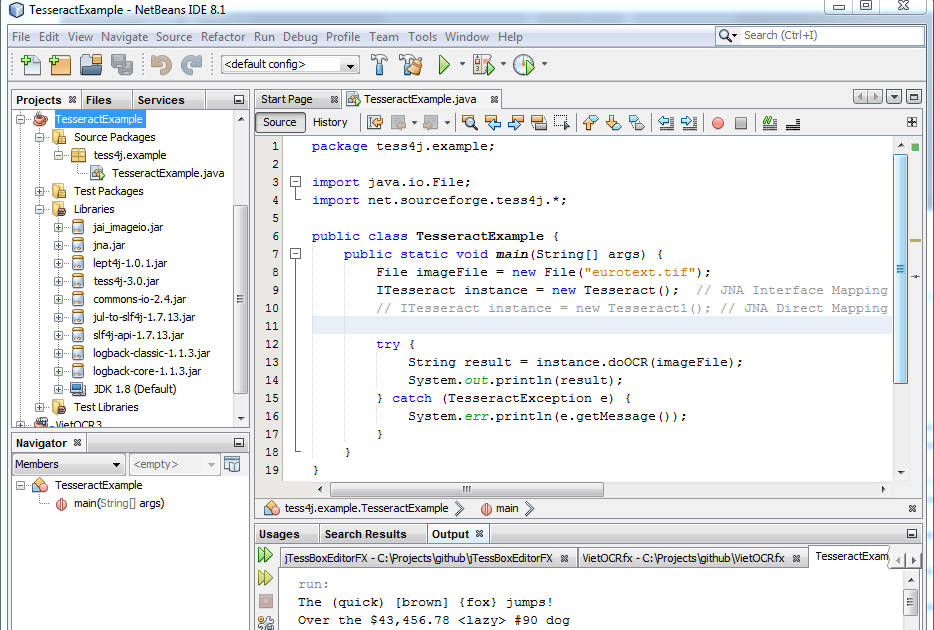Click the Stop Macro Recording icon

741,123
